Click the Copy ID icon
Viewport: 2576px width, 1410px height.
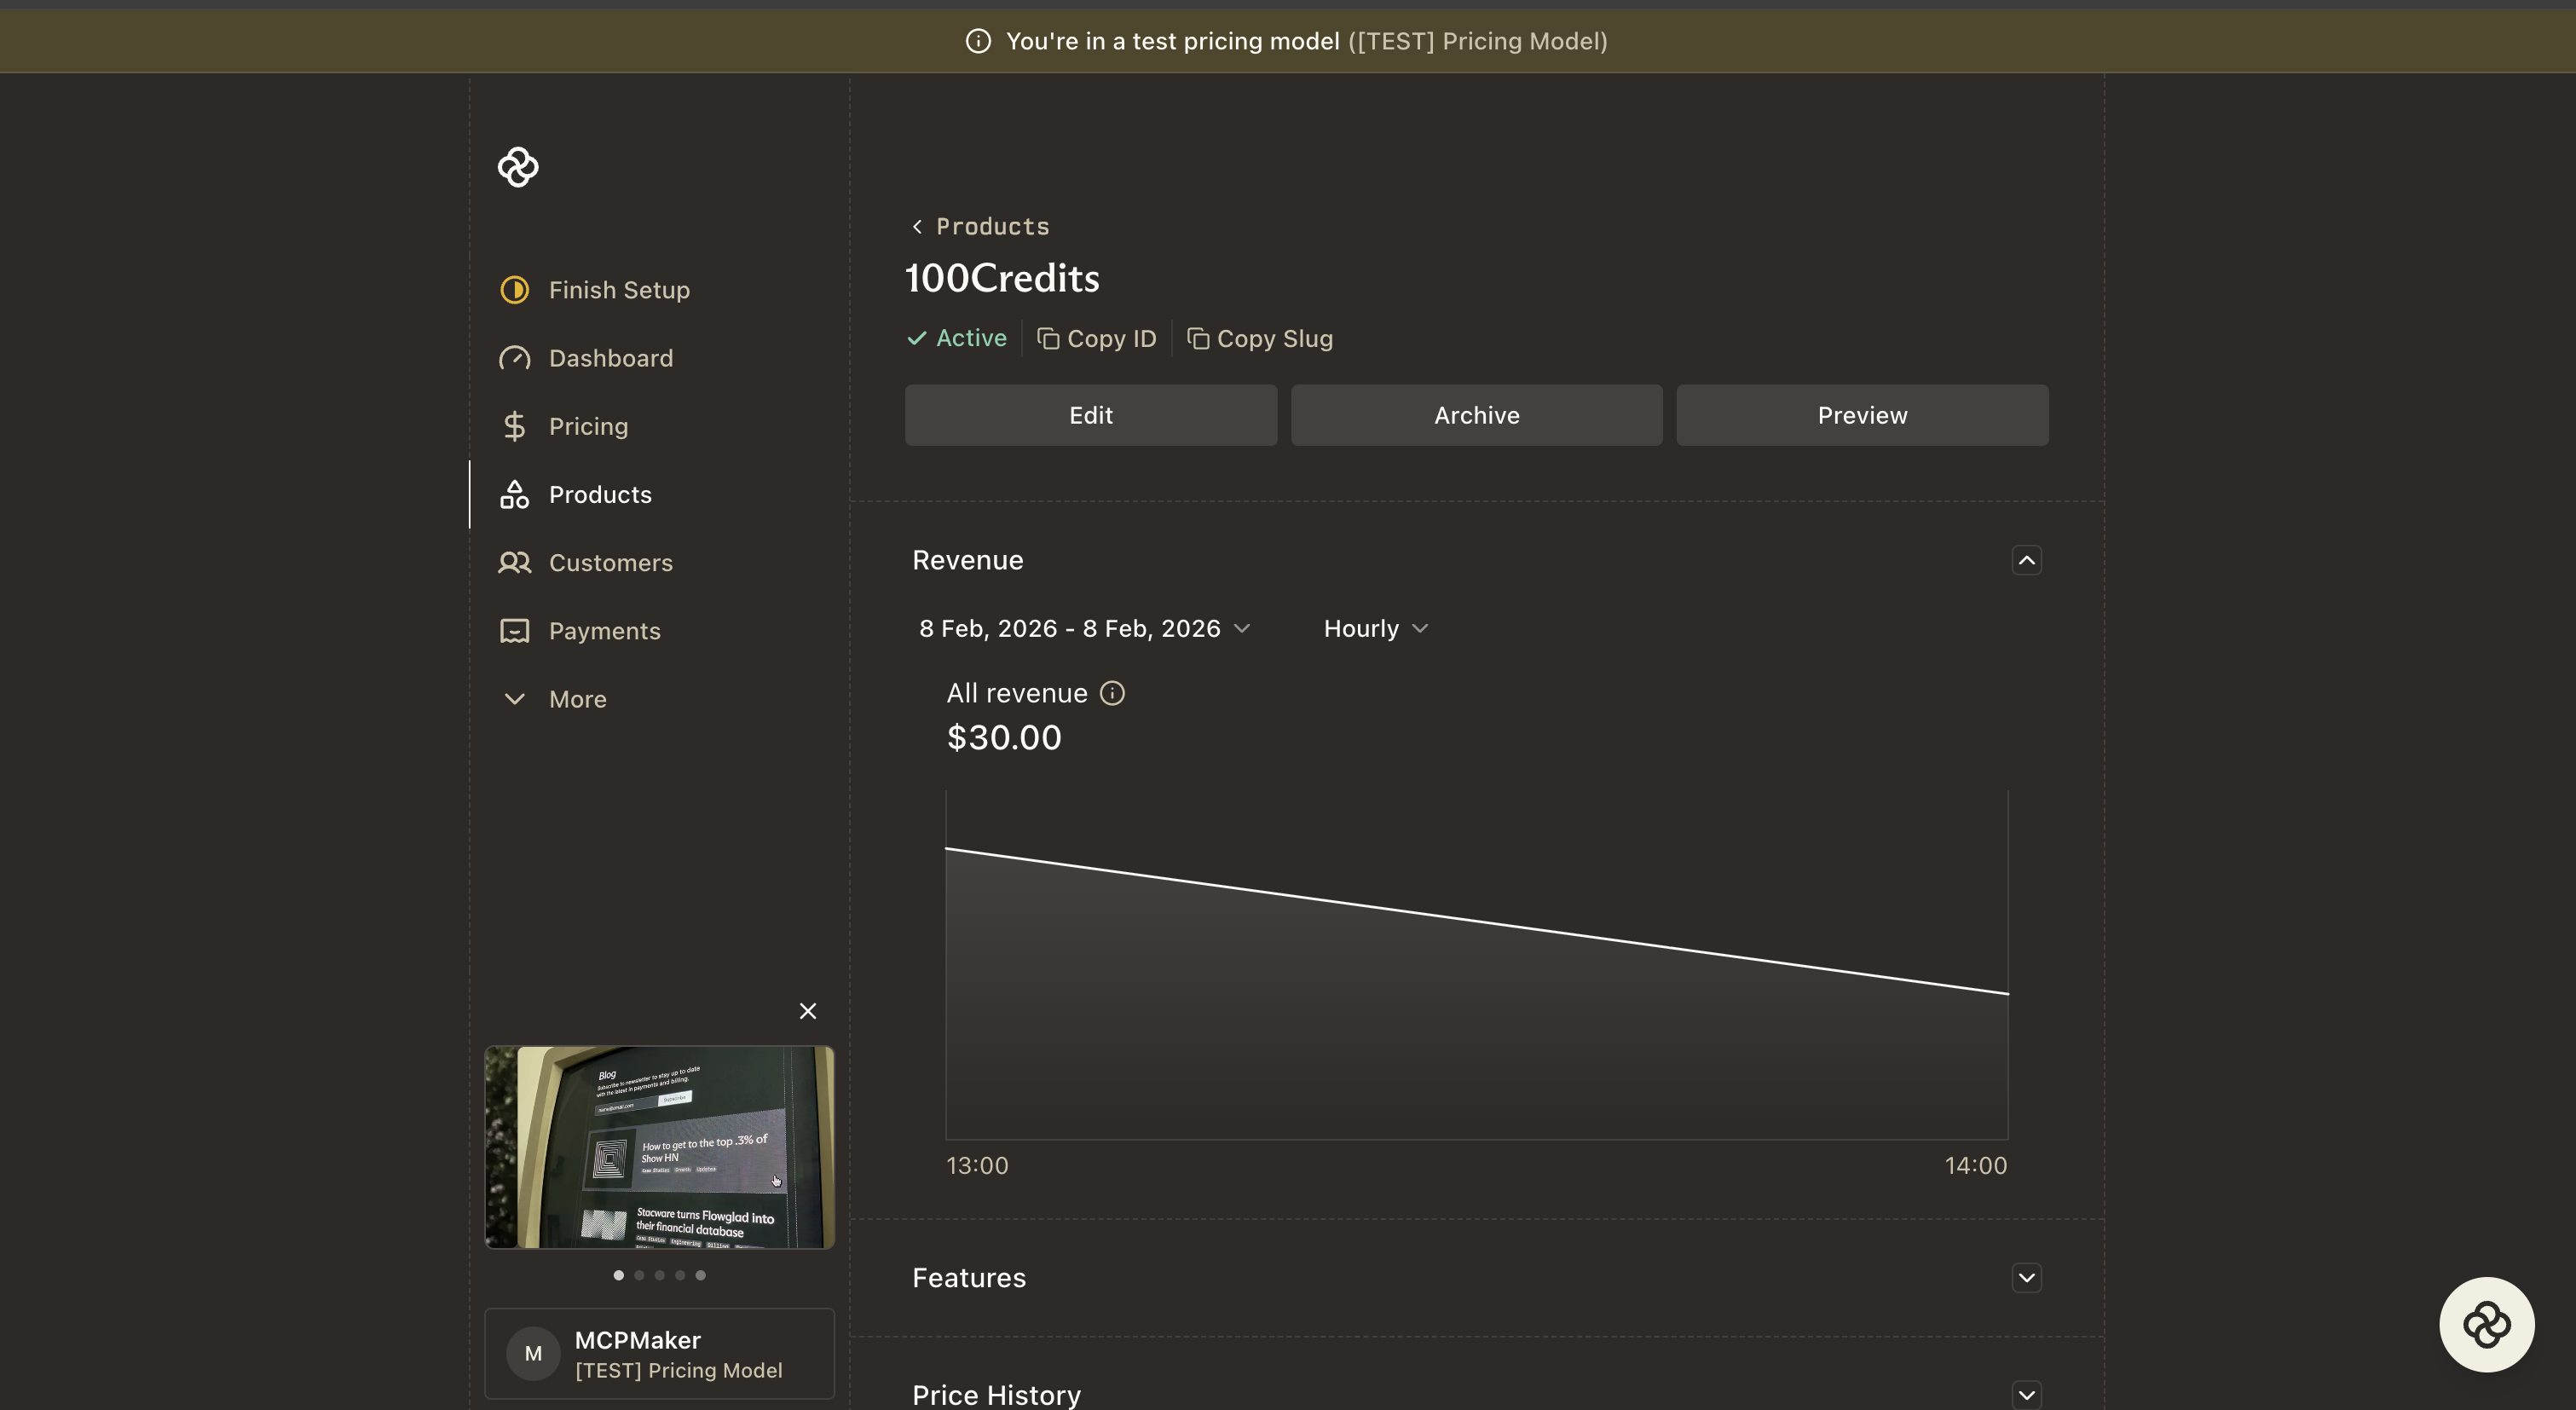pos(1048,339)
